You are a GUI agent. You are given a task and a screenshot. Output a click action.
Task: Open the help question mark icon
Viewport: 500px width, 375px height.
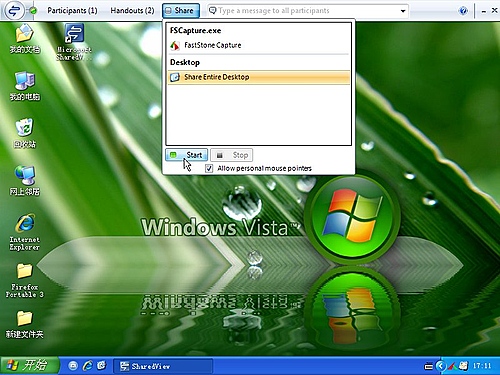tap(463, 11)
